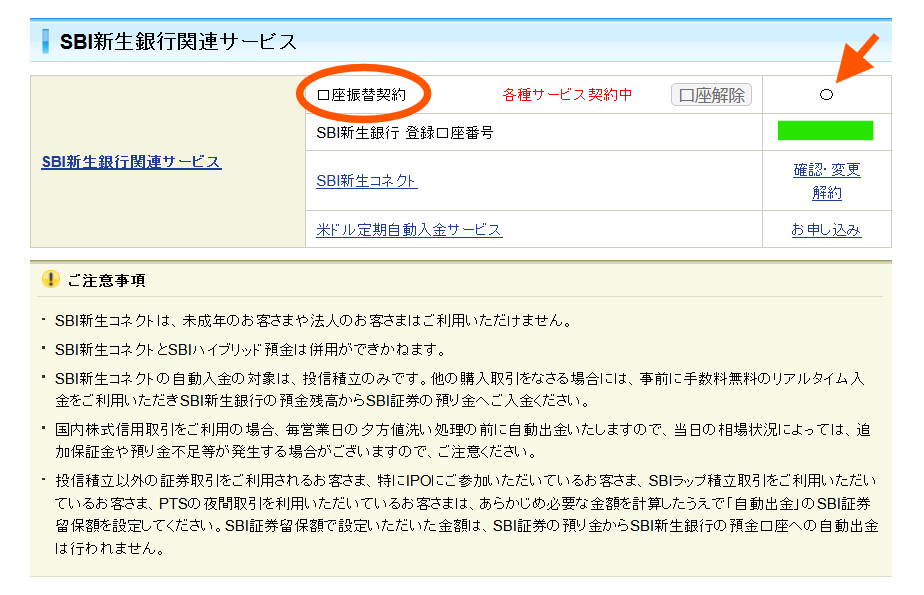This screenshot has width=924, height=595.
Task: Open the 米ドル定期自動入金サービス link
Action: point(409,229)
